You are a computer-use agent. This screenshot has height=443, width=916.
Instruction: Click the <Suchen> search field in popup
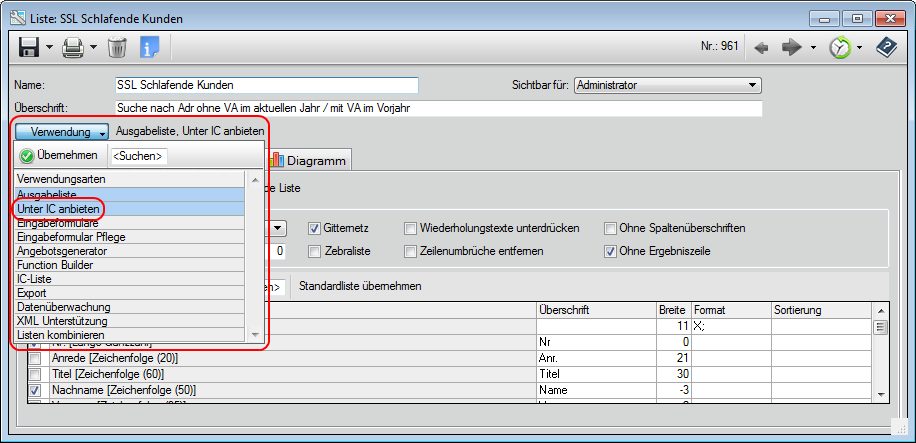(138, 157)
